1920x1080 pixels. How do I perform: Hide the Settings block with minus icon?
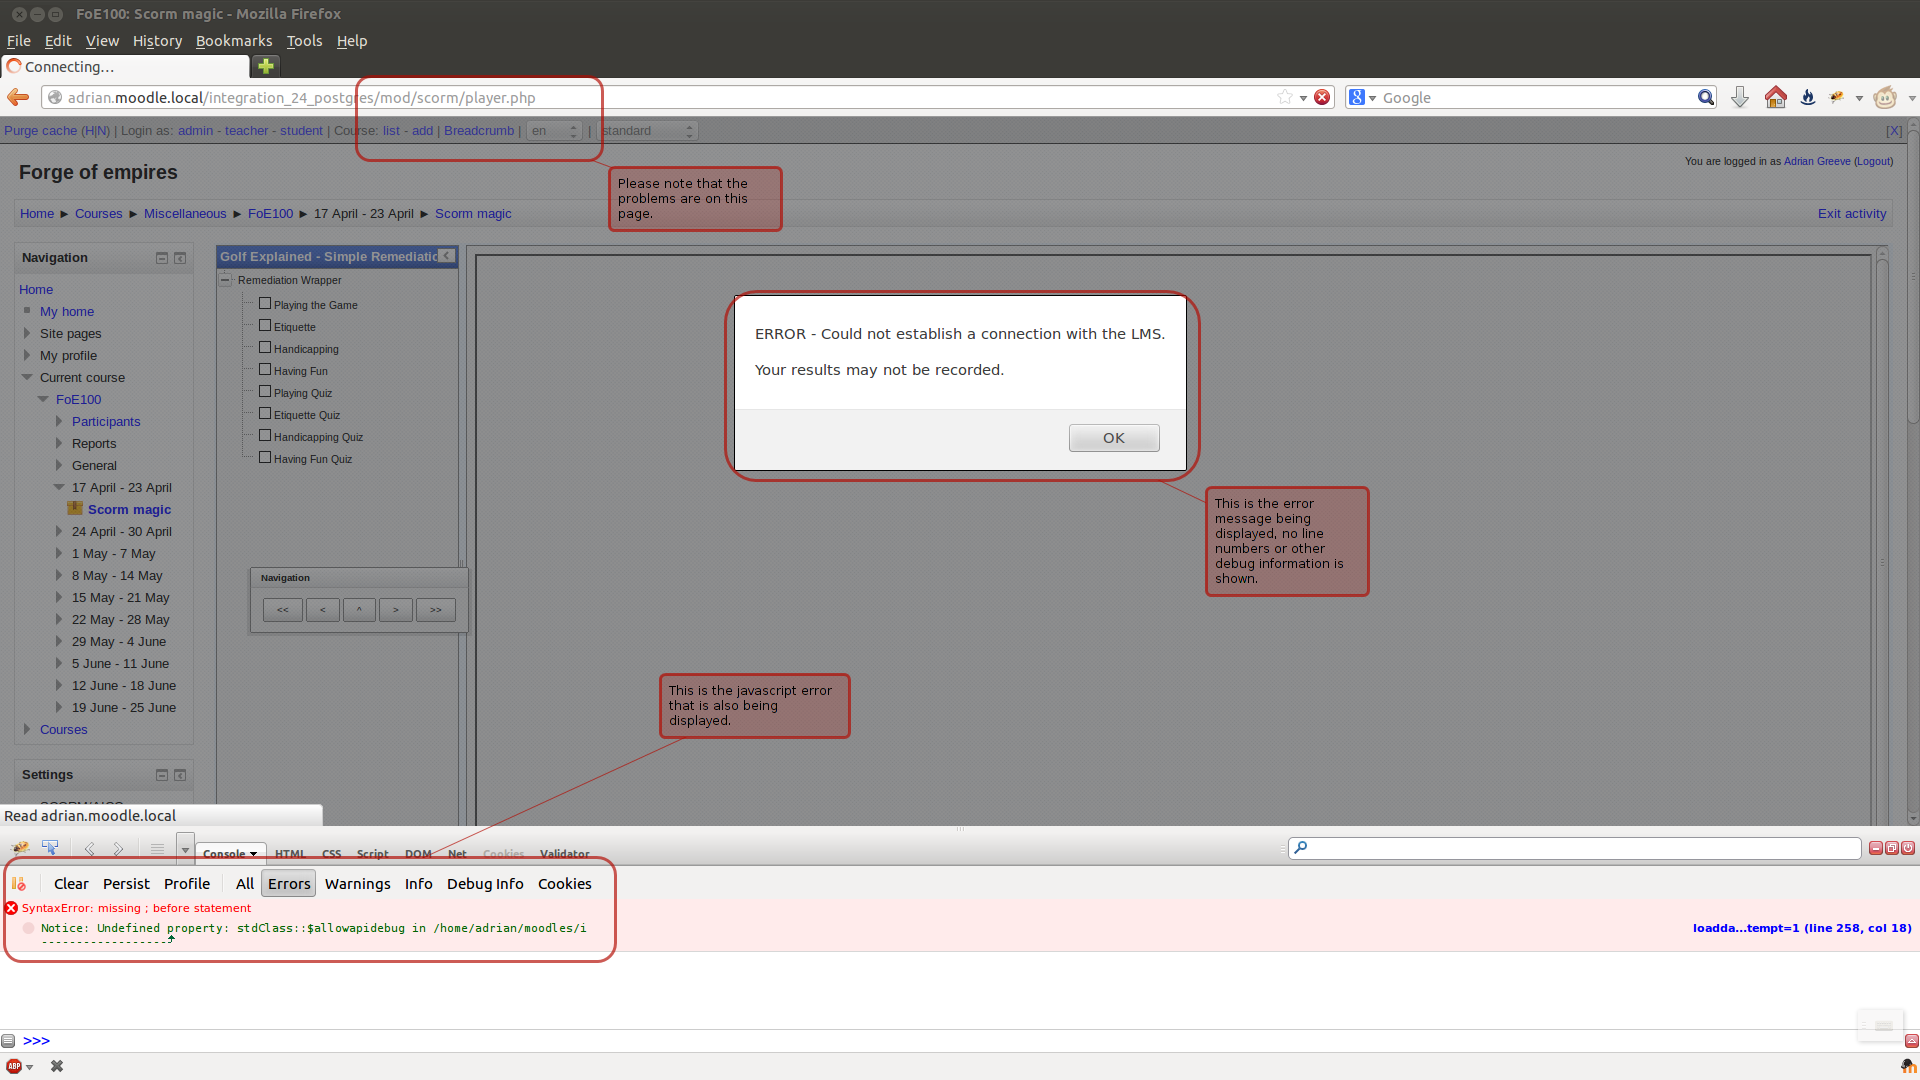tap(162, 775)
